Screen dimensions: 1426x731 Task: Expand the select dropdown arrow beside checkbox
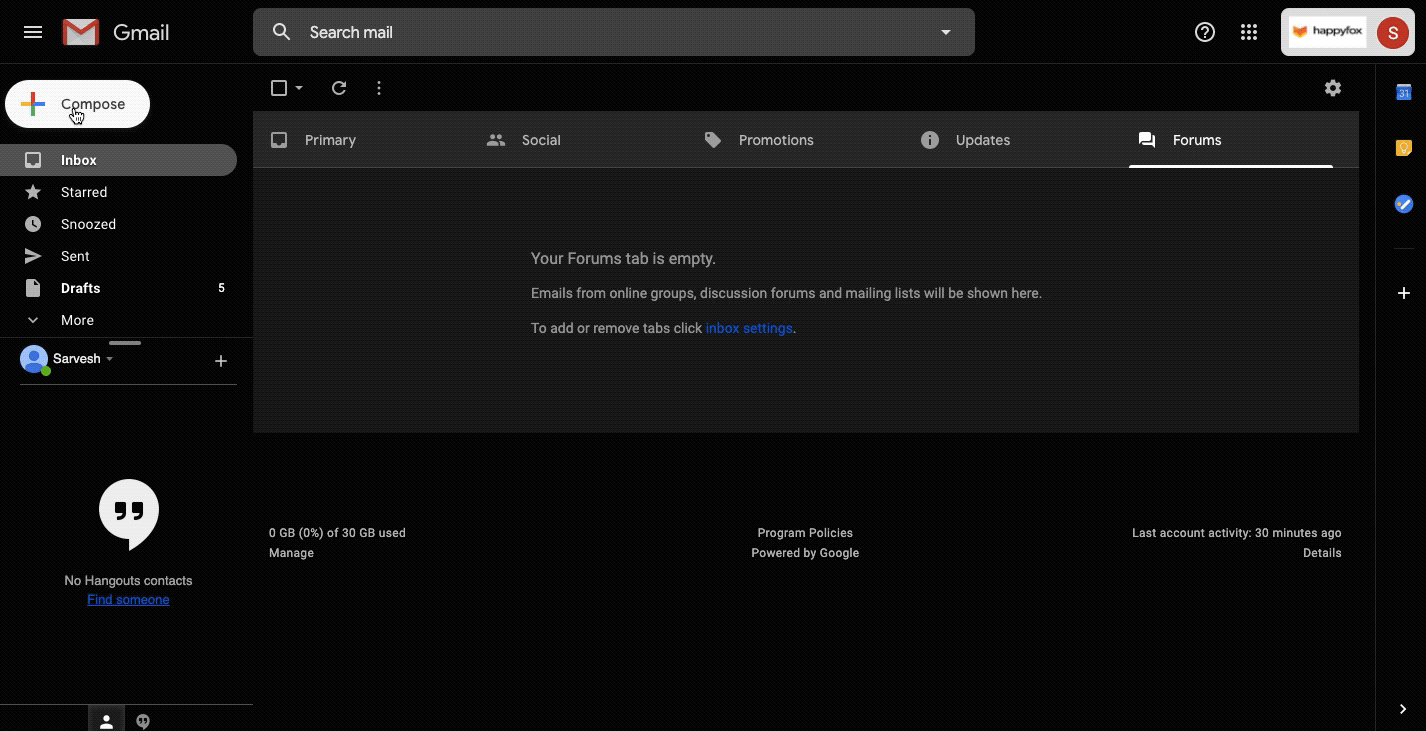(x=299, y=88)
